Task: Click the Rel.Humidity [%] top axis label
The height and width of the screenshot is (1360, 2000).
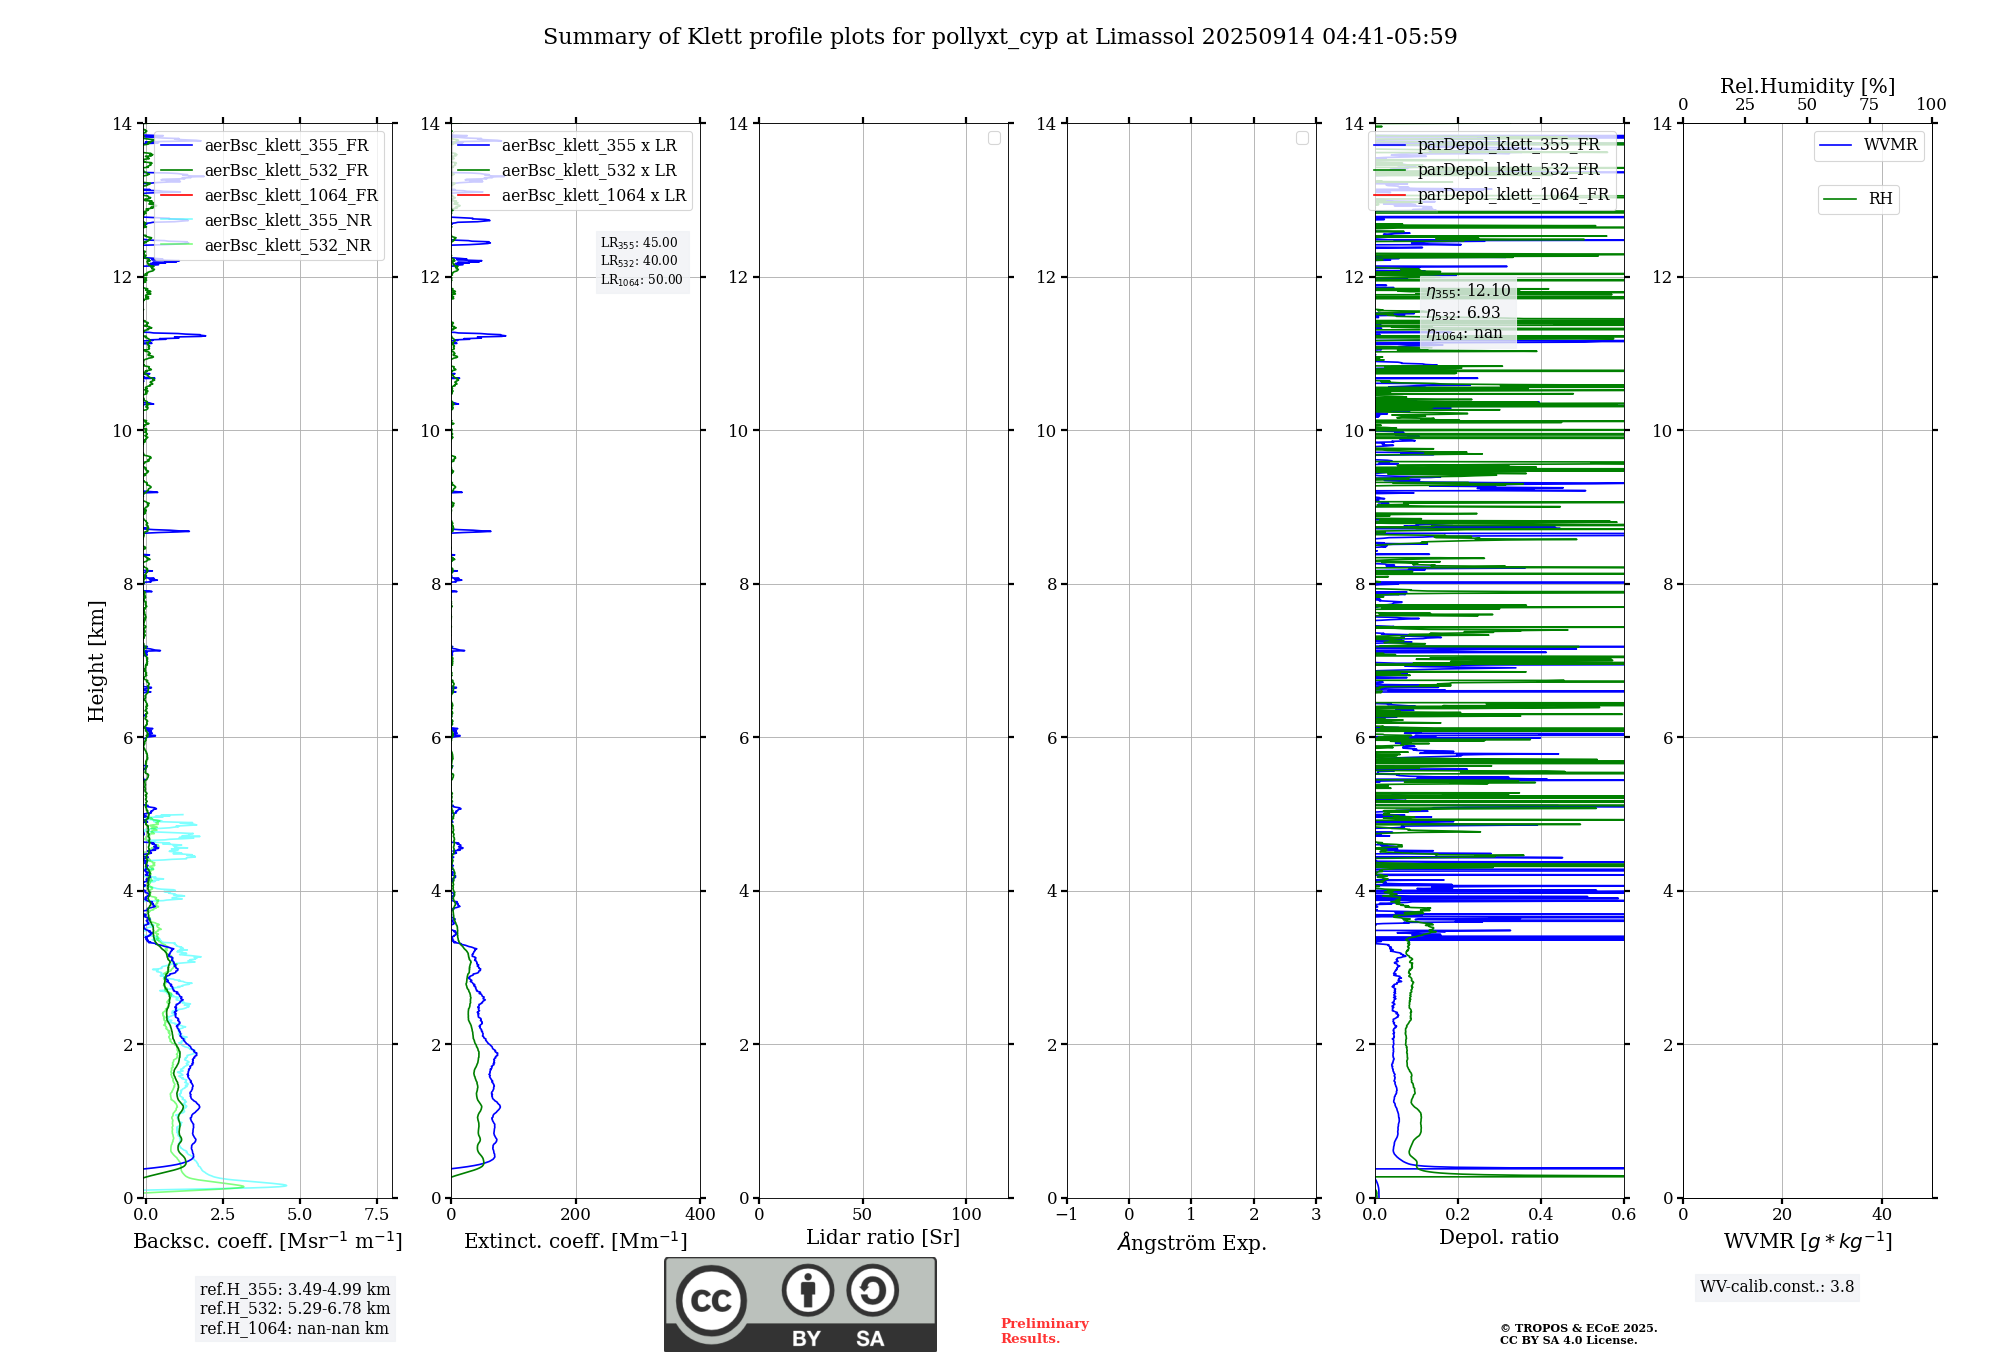Action: point(1807,87)
